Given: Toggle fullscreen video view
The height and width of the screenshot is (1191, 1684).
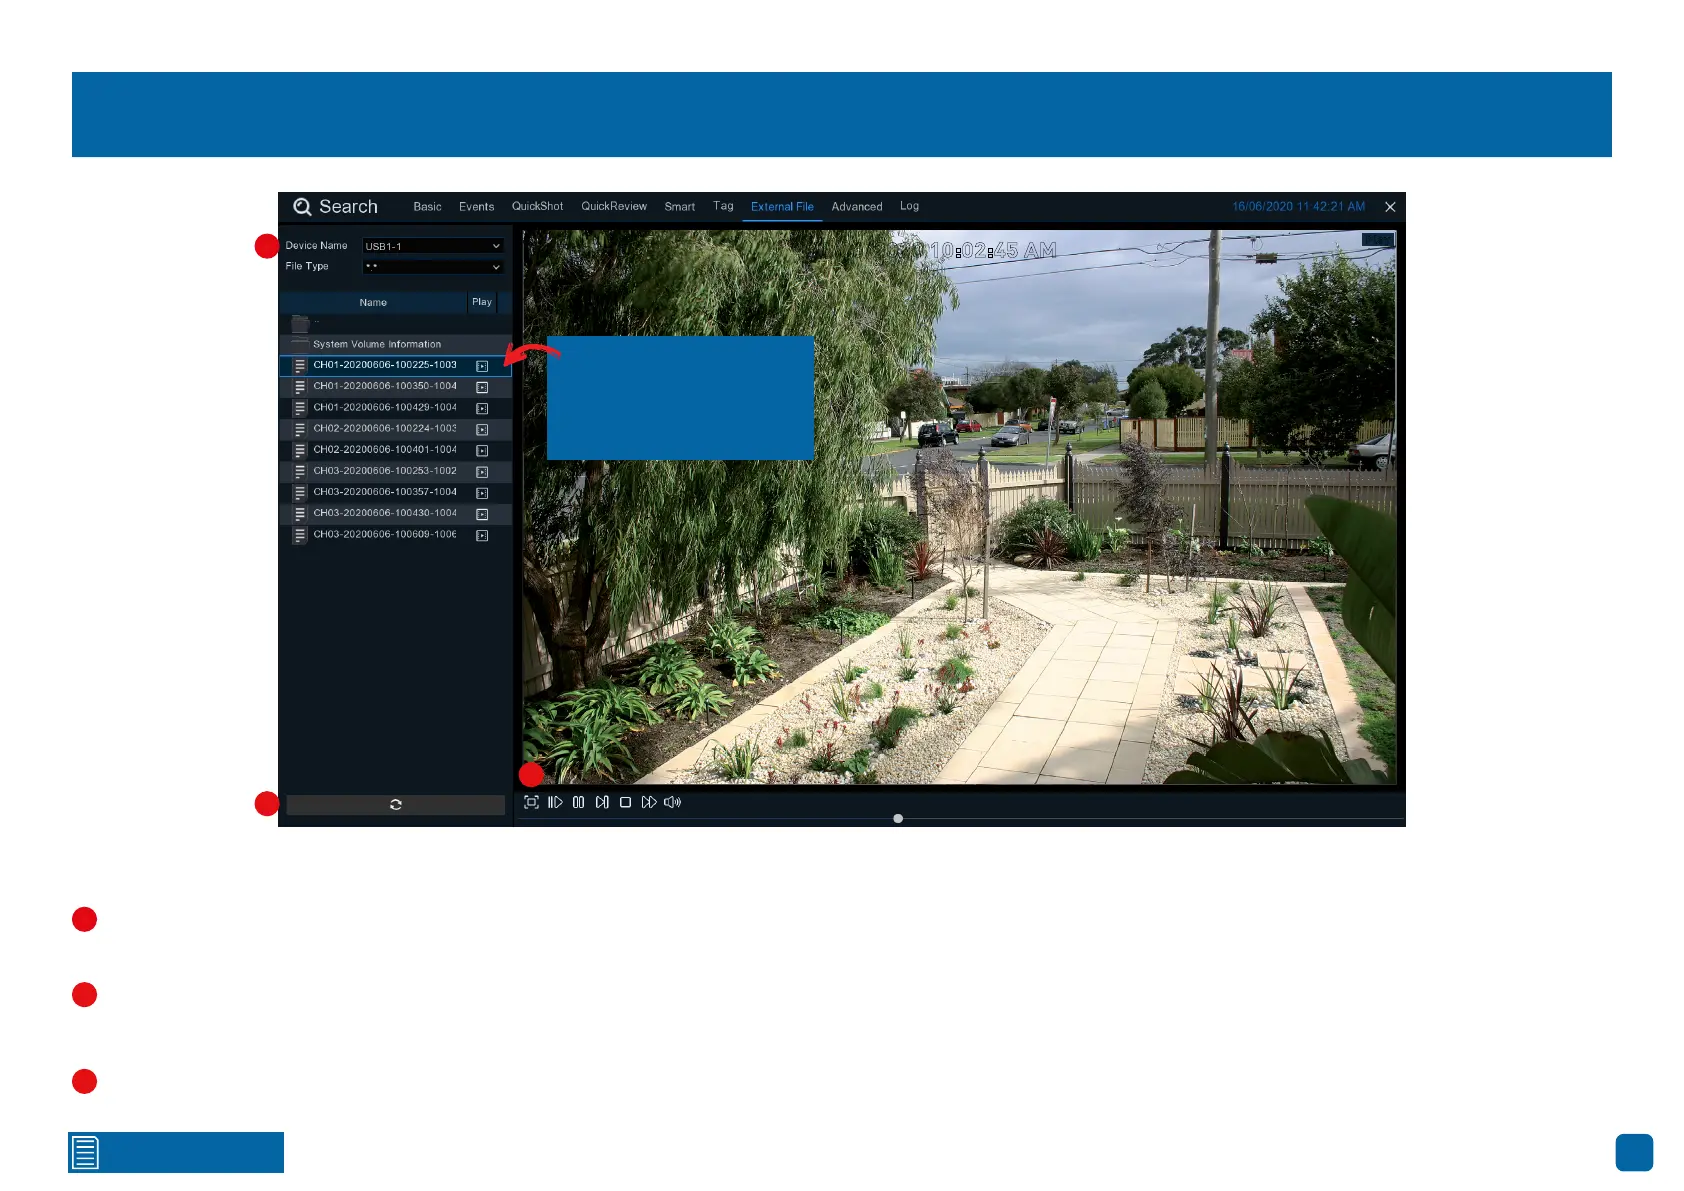Looking at the screenshot, I should [531, 802].
